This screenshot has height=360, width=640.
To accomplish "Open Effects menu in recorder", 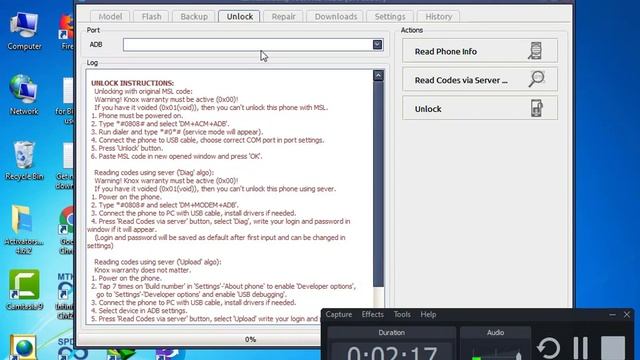I will 373,314.
